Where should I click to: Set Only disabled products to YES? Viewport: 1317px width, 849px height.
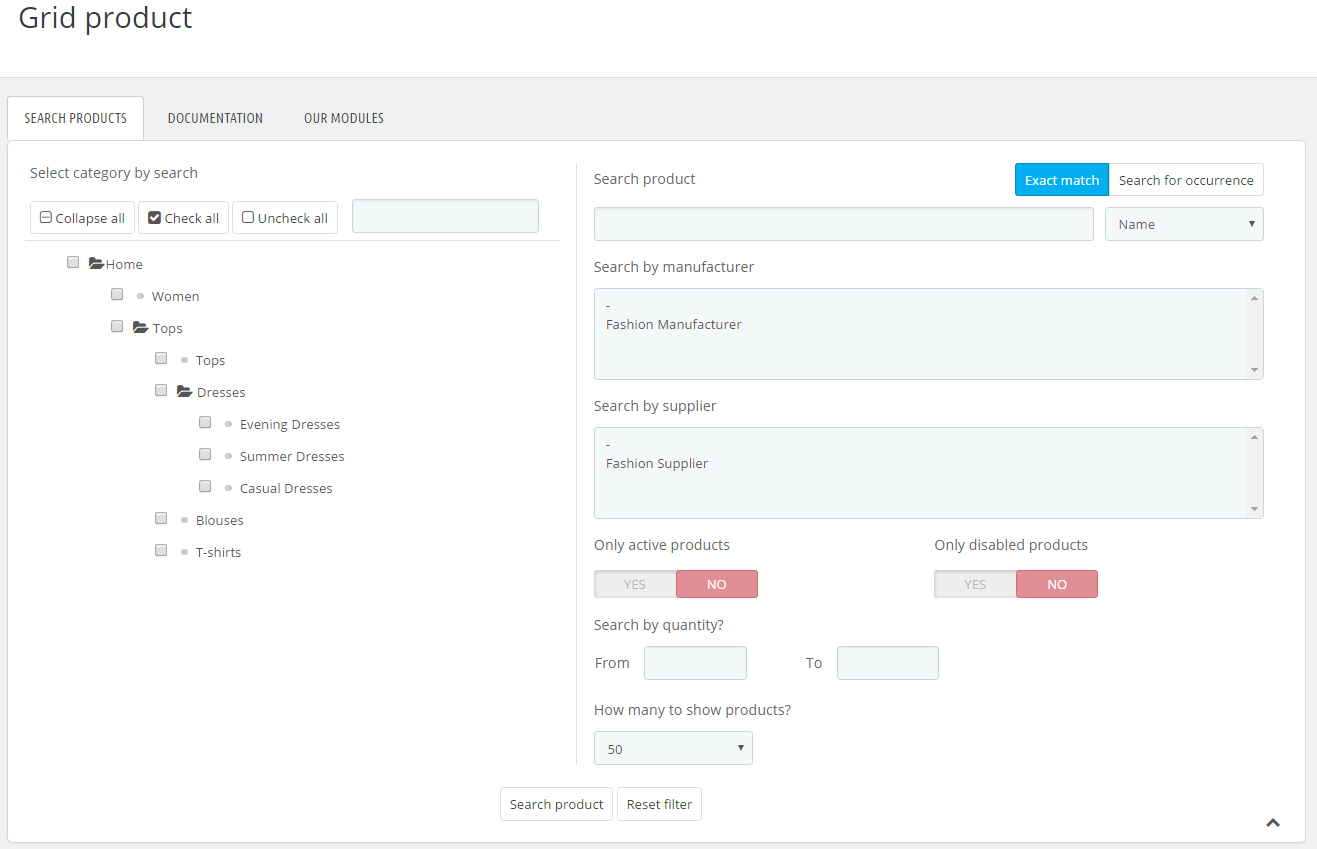click(975, 584)
